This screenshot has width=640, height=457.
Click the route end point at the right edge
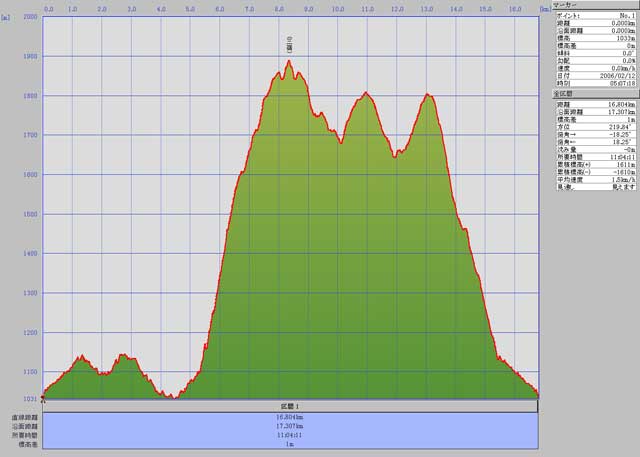[x=538, y=395]
